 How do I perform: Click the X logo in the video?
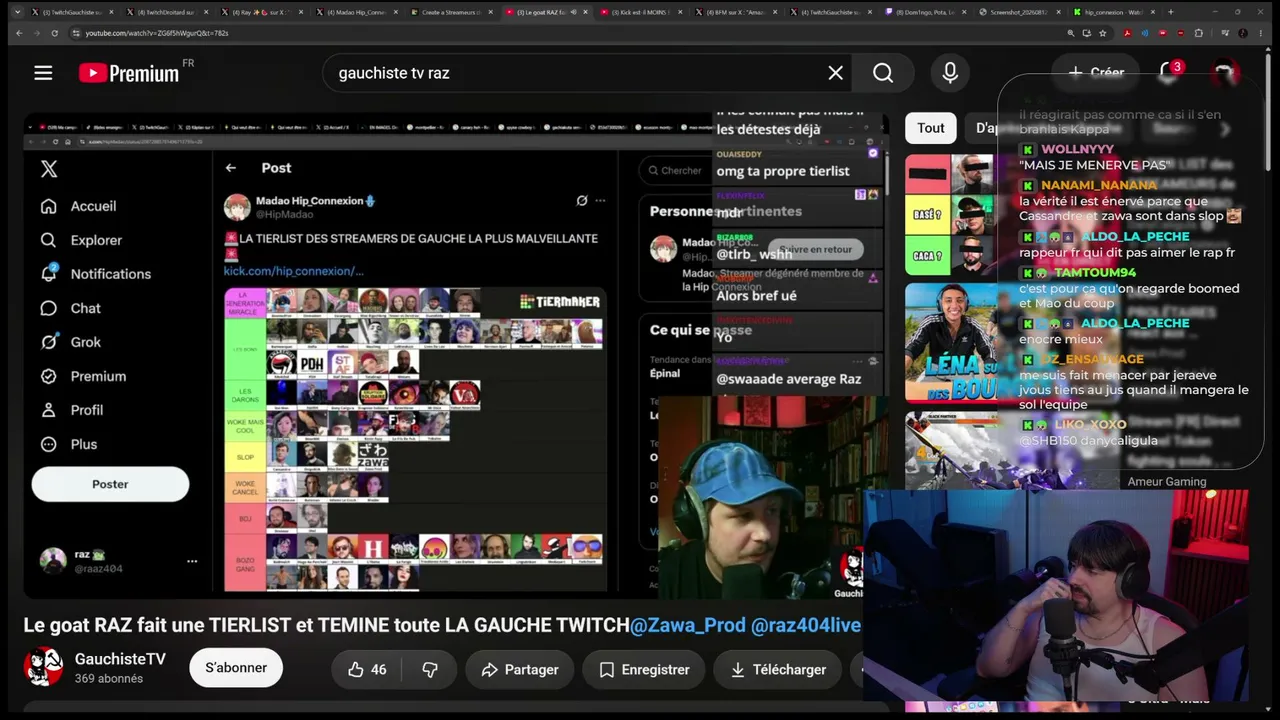(49, 169)
